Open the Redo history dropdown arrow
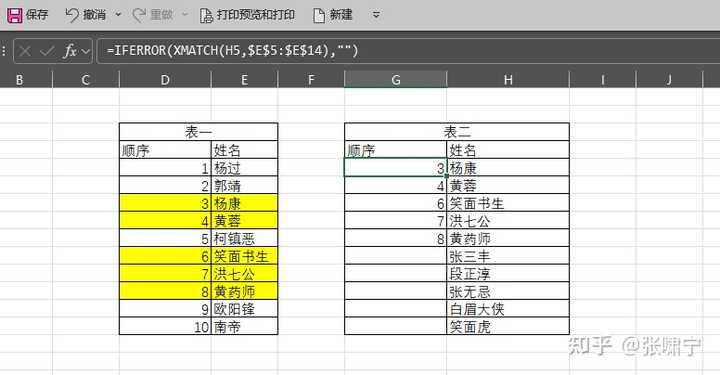 [185, 15]
